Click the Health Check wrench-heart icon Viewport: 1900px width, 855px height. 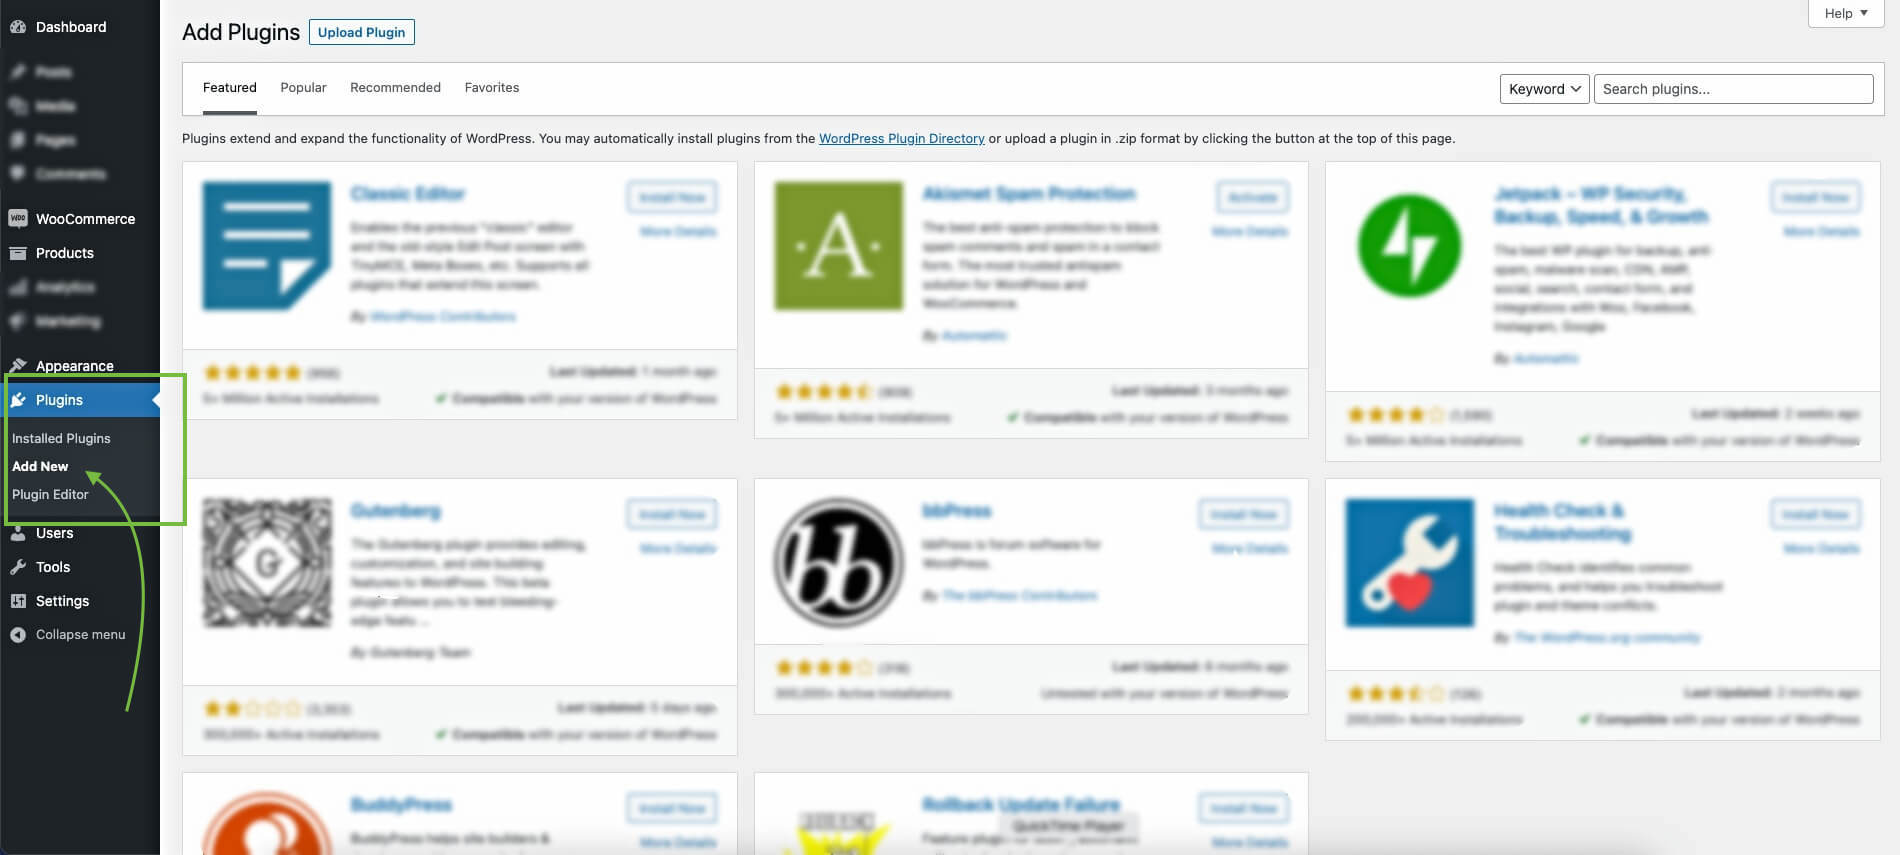(1410, 563)
